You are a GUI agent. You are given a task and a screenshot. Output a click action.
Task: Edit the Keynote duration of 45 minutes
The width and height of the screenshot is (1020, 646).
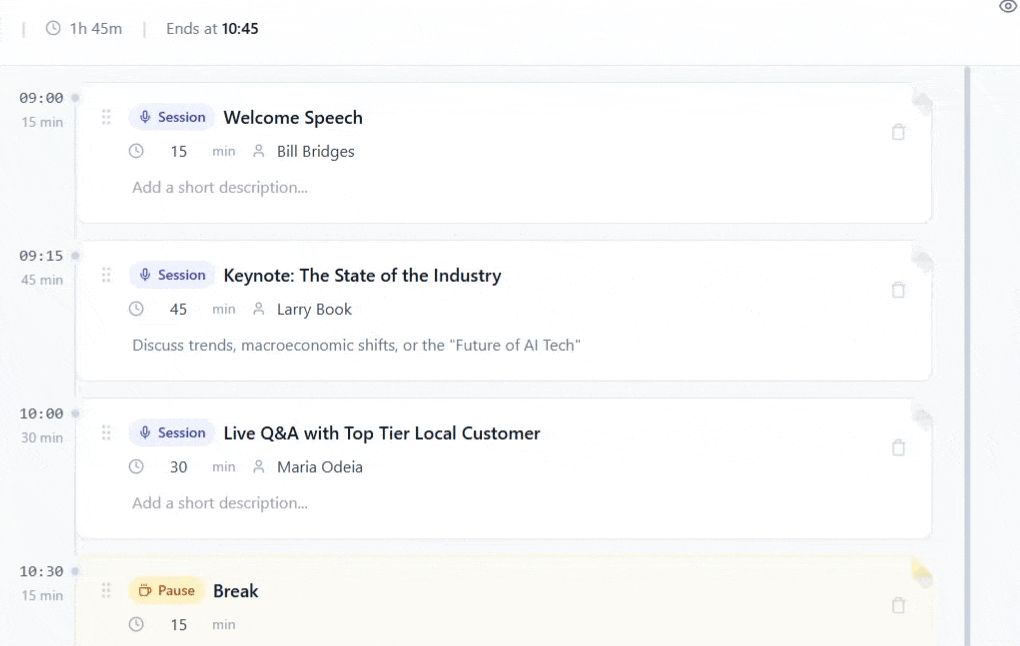point(179,310)
